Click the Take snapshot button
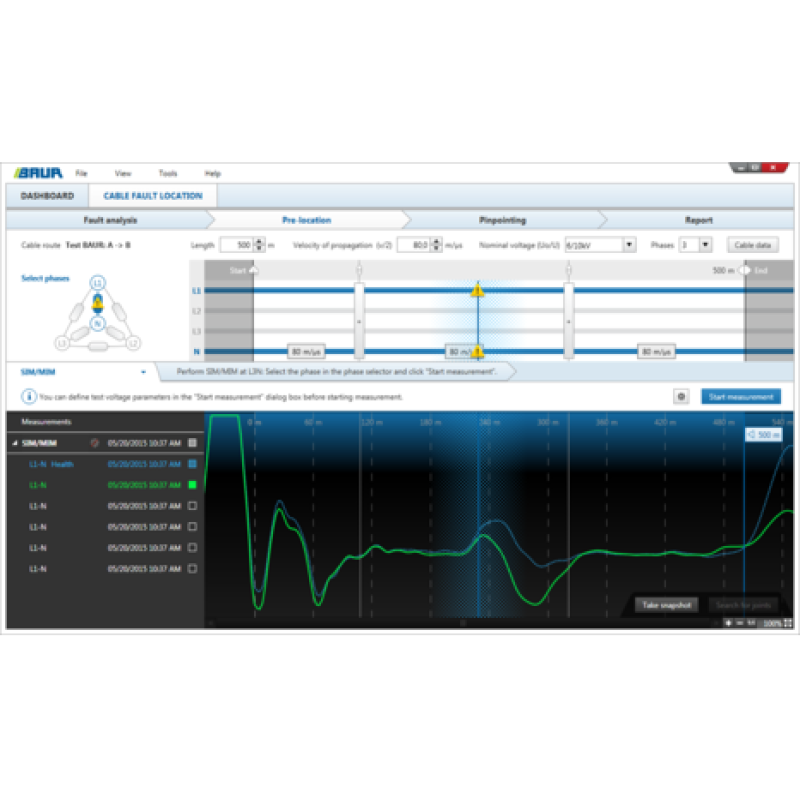 click(x=666, y=605)
